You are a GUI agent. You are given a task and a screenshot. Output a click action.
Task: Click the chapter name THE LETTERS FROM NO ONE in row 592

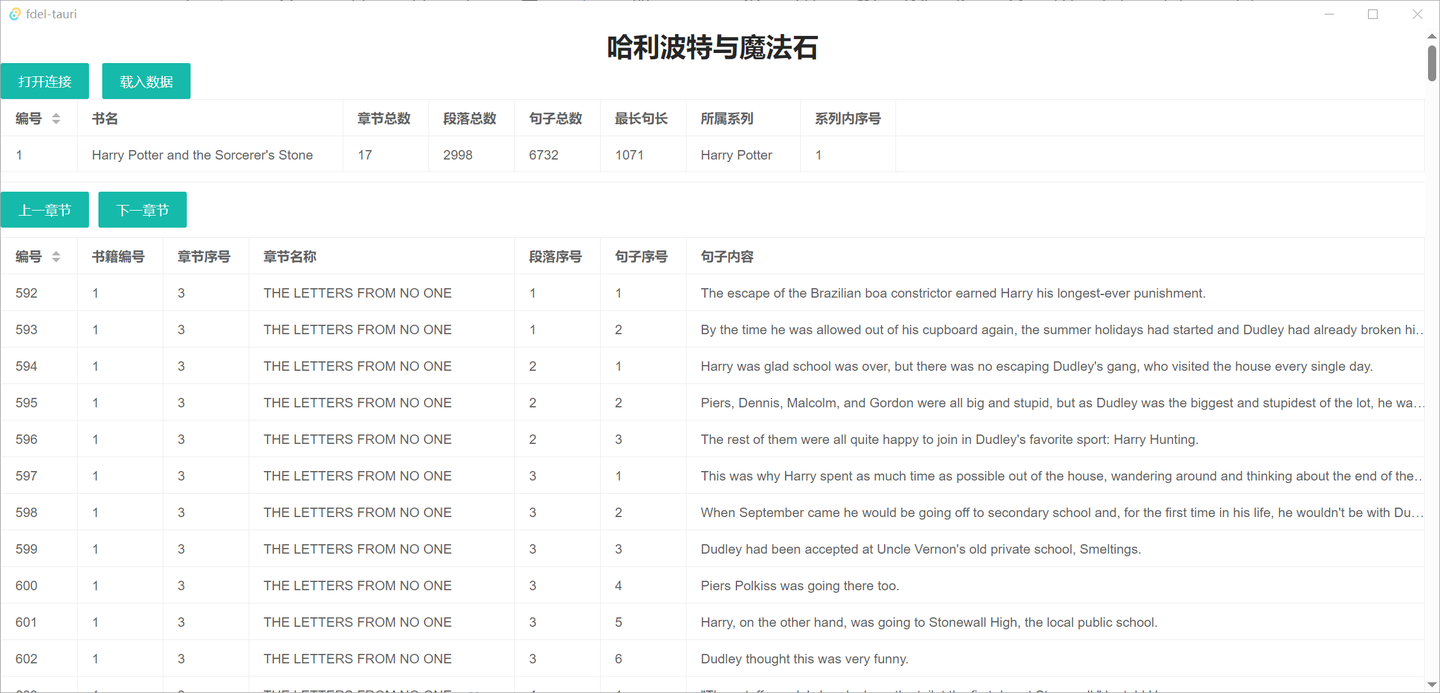pos(357,292)
